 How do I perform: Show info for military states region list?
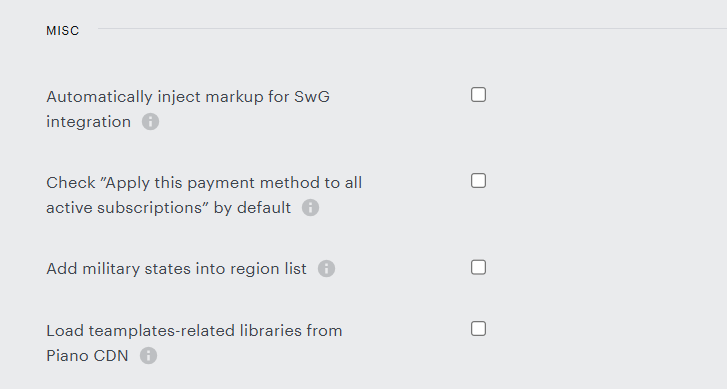[x=326, y=268]
